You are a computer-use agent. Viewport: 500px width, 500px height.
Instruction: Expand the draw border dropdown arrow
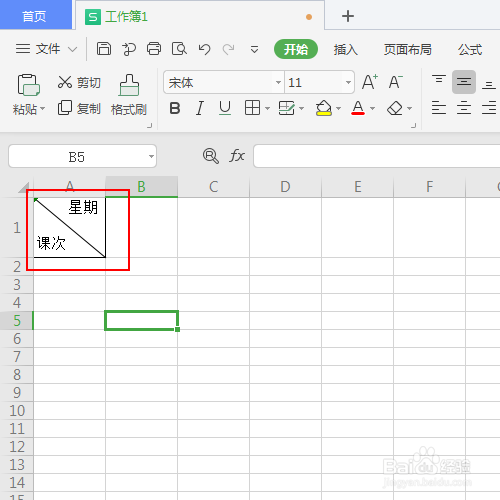pyautogui.click(x=302, y=108)
